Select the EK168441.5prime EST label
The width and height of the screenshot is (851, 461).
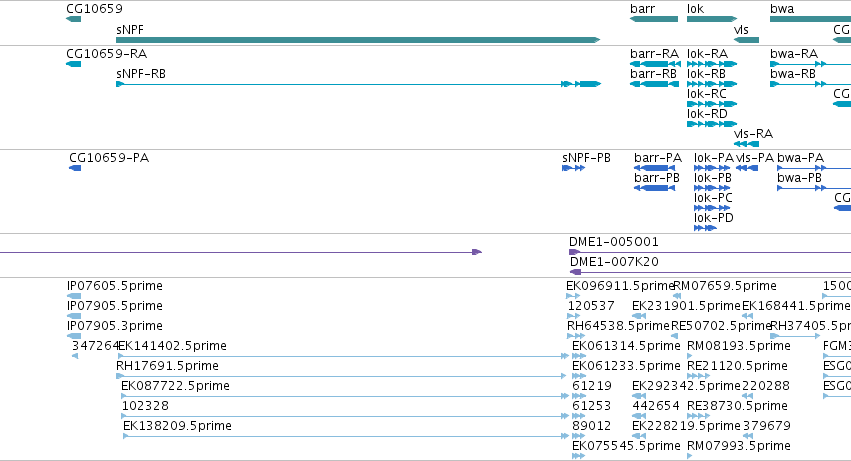coord(796,306)
